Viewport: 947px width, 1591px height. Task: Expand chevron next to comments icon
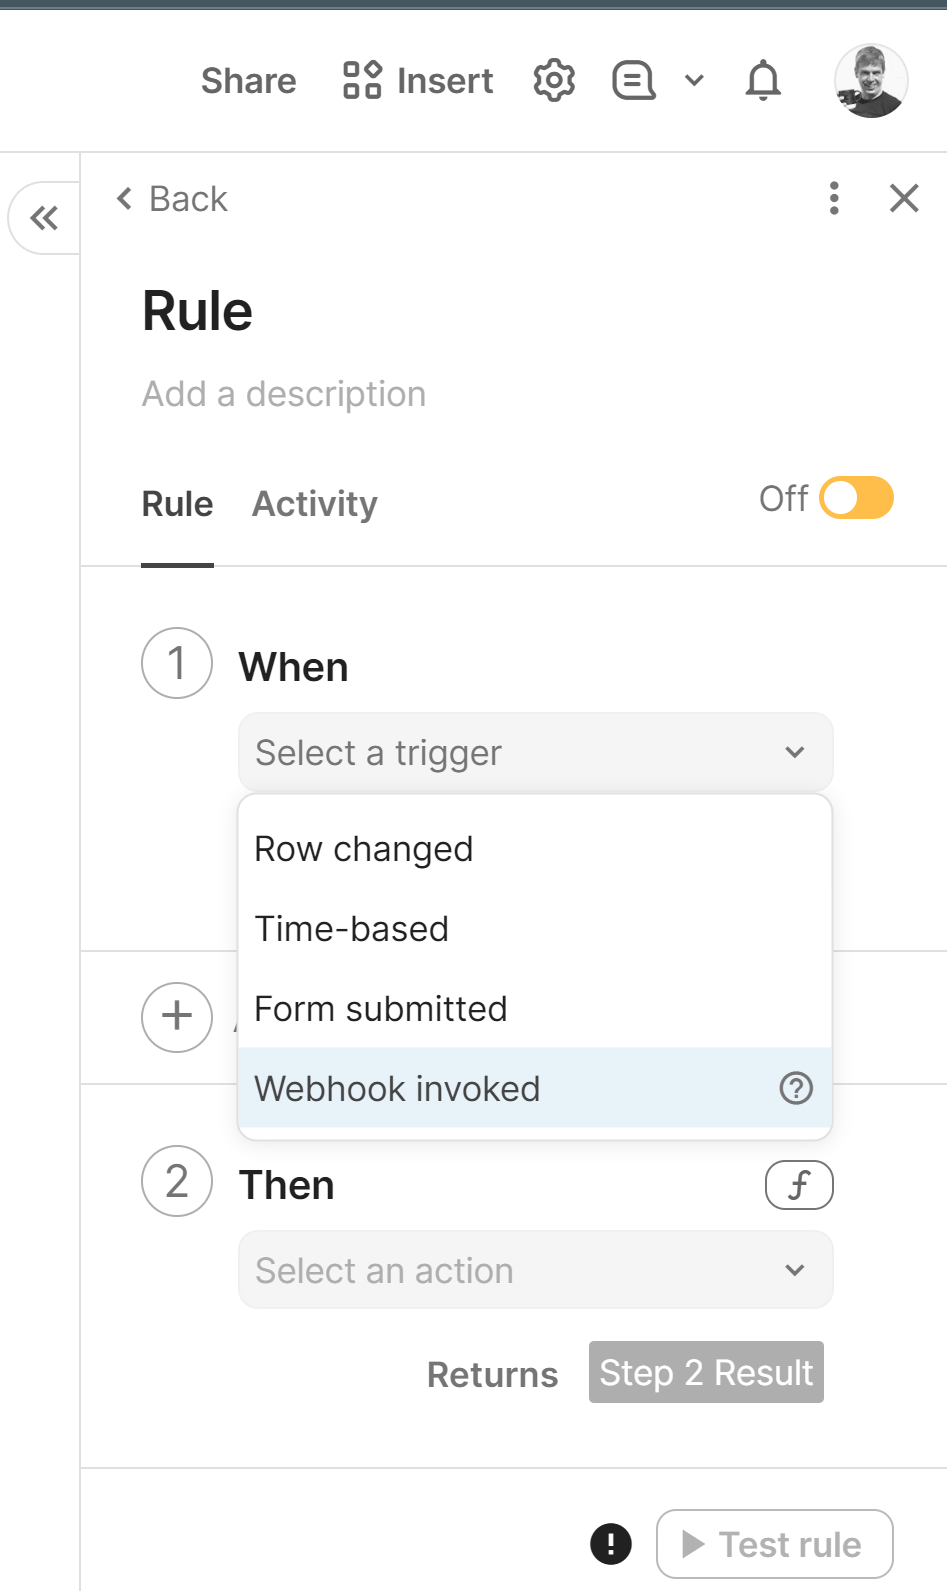(x=694, y=81)
